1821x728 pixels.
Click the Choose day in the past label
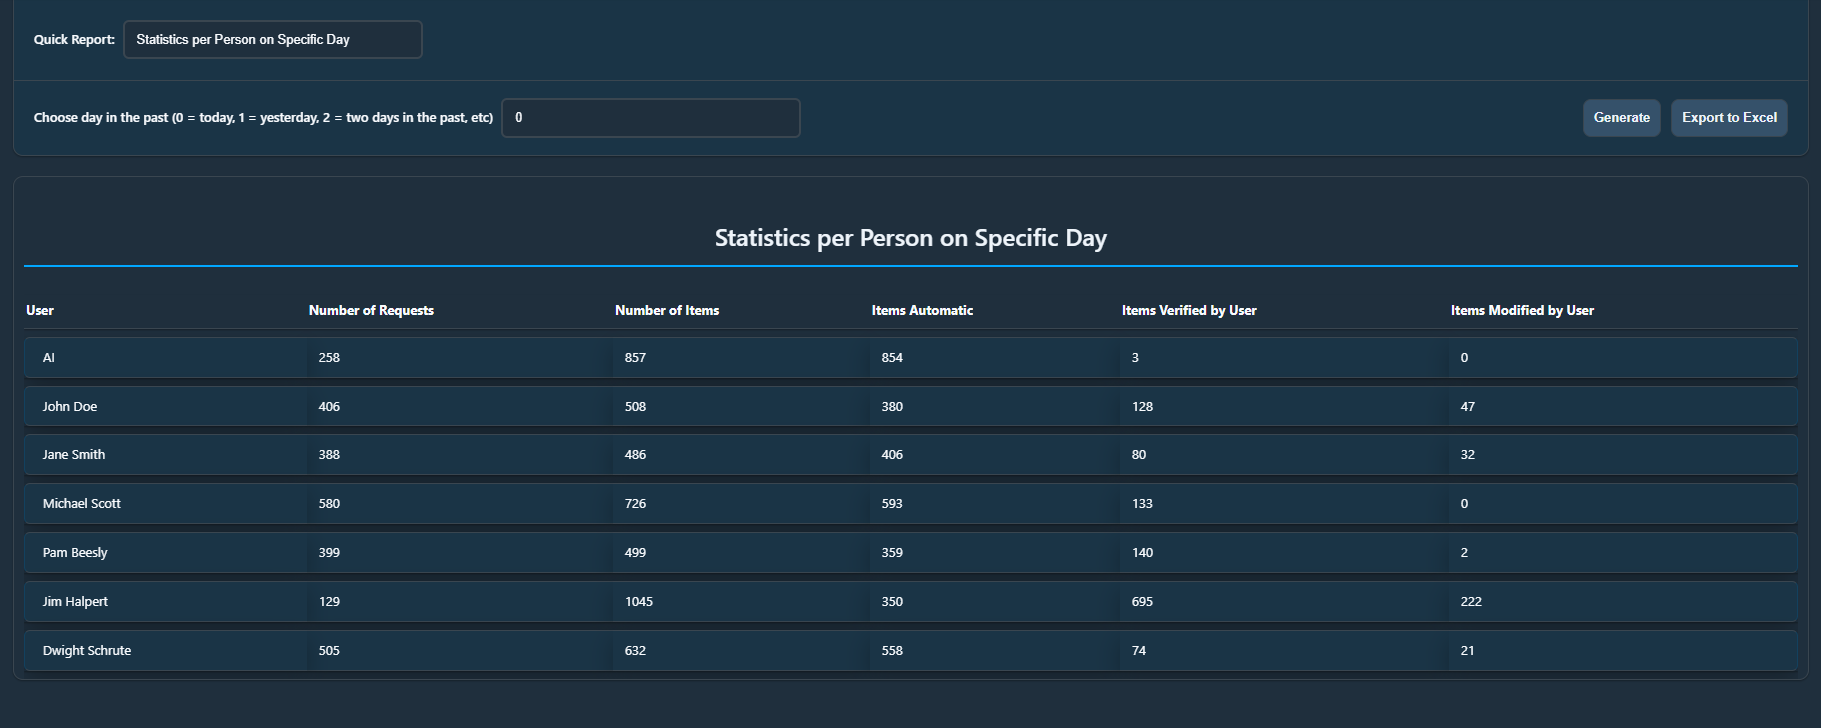[263, 118]
